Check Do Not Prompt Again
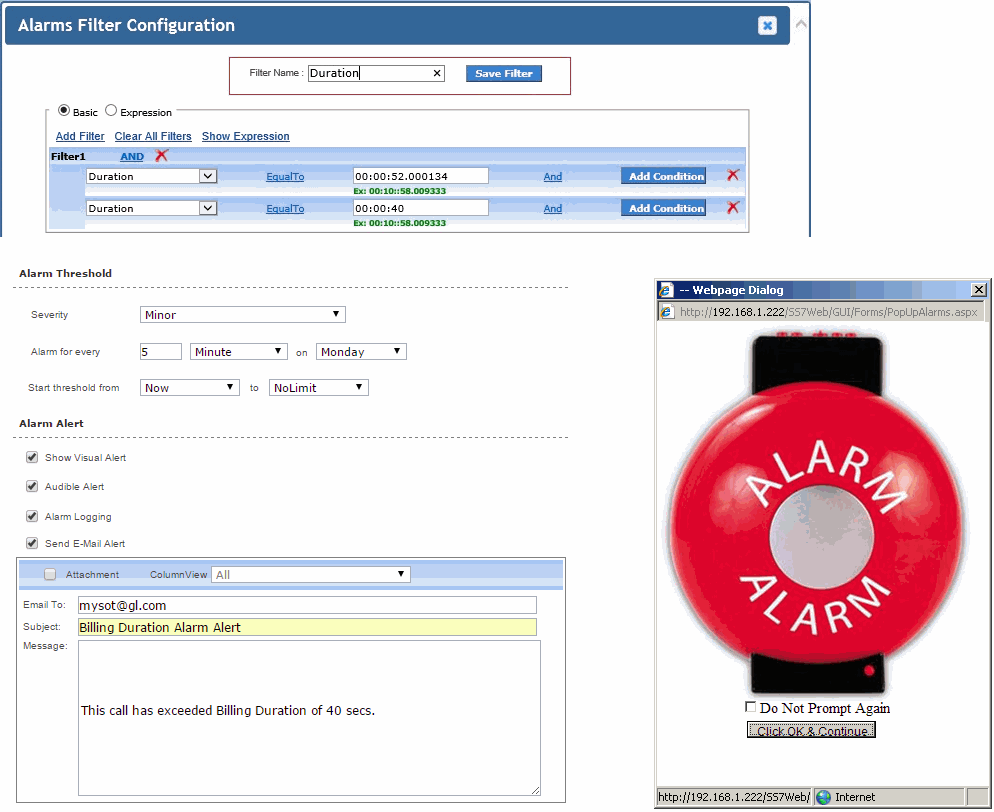Screen dimensions: 994x812 click(751, 707)
